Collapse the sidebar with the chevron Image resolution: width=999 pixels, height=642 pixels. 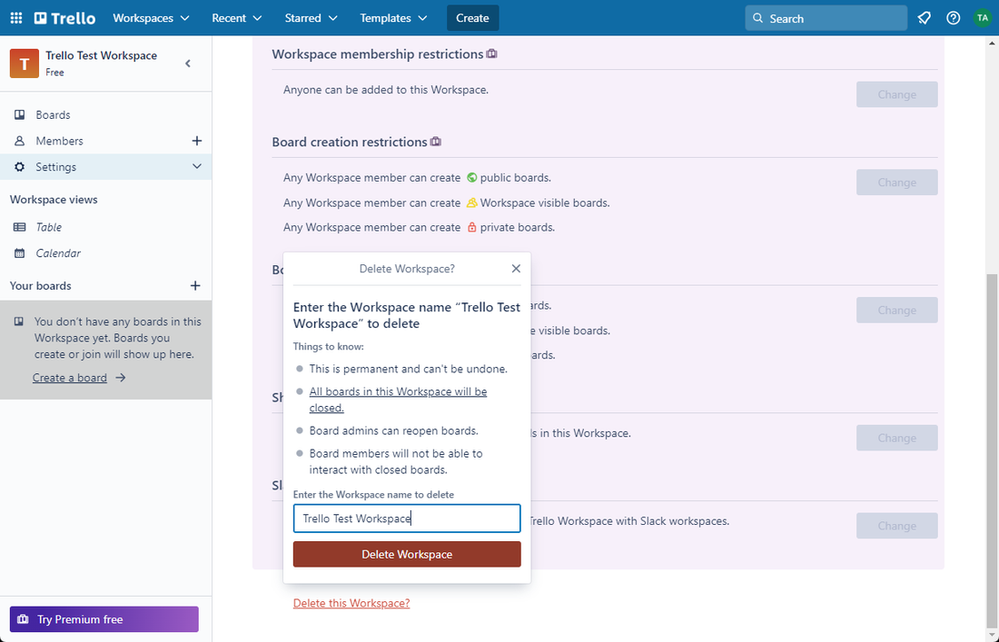coord(188,63)
